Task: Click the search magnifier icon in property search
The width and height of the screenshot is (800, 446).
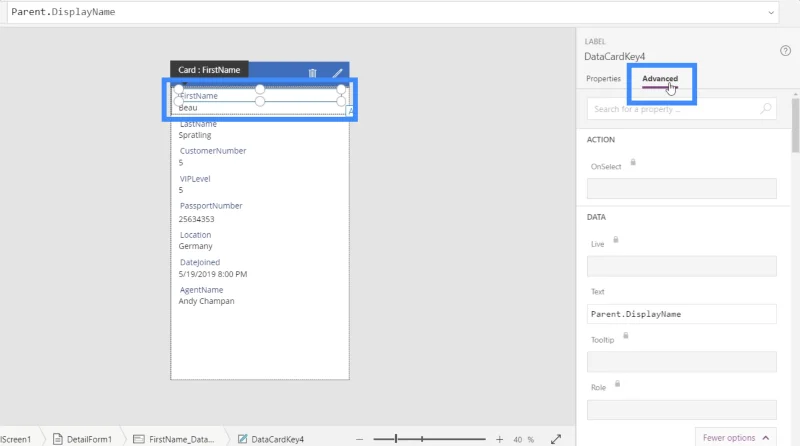Action: (765, 109)
